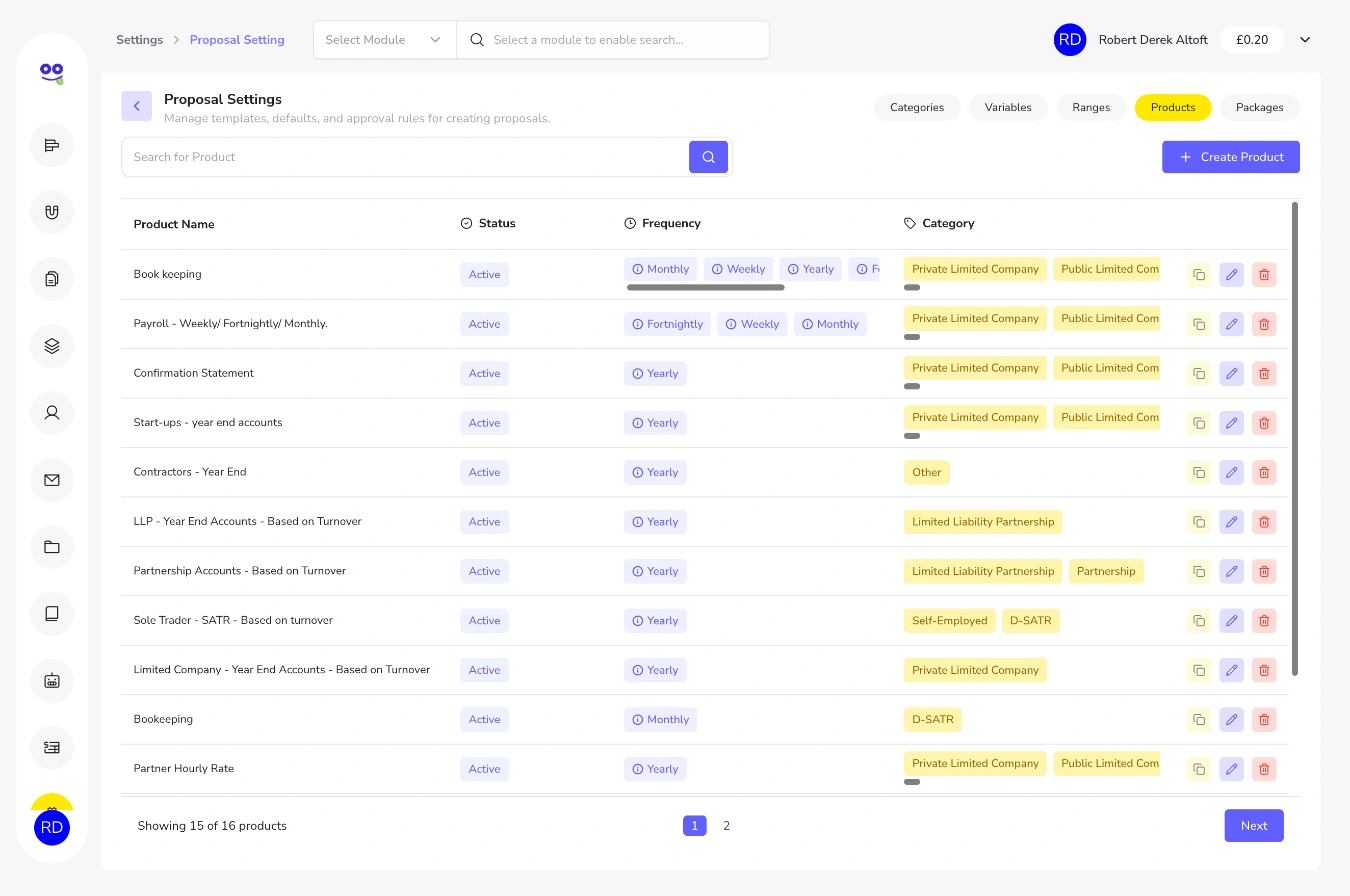The width and height of the screenshot is (1350, 896).
Task: Open the book icon in sidebar
Action: pos(52,613)
